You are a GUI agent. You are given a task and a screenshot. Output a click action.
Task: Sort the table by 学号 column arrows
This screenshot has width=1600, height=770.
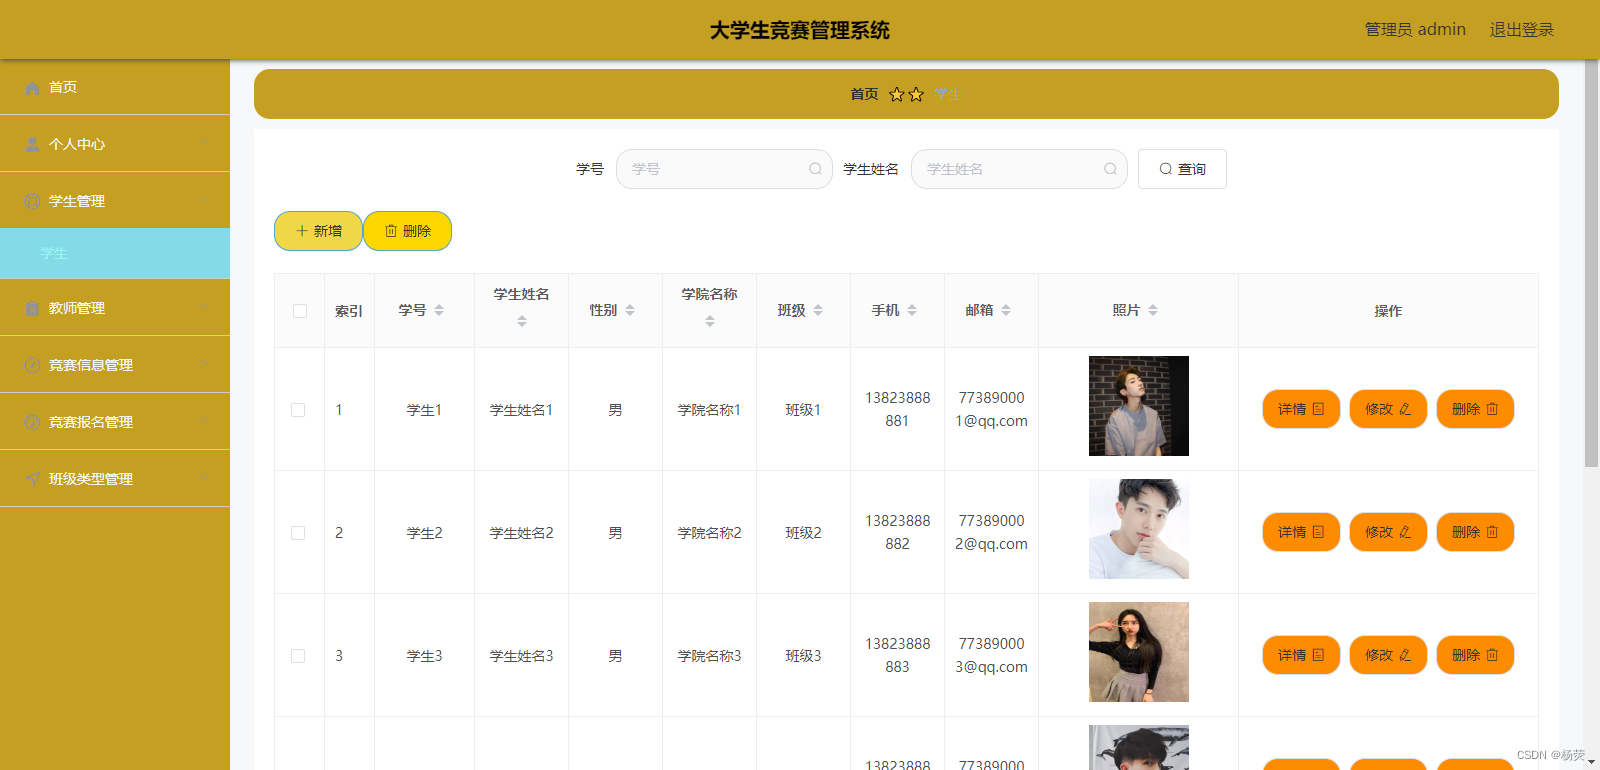439,310
